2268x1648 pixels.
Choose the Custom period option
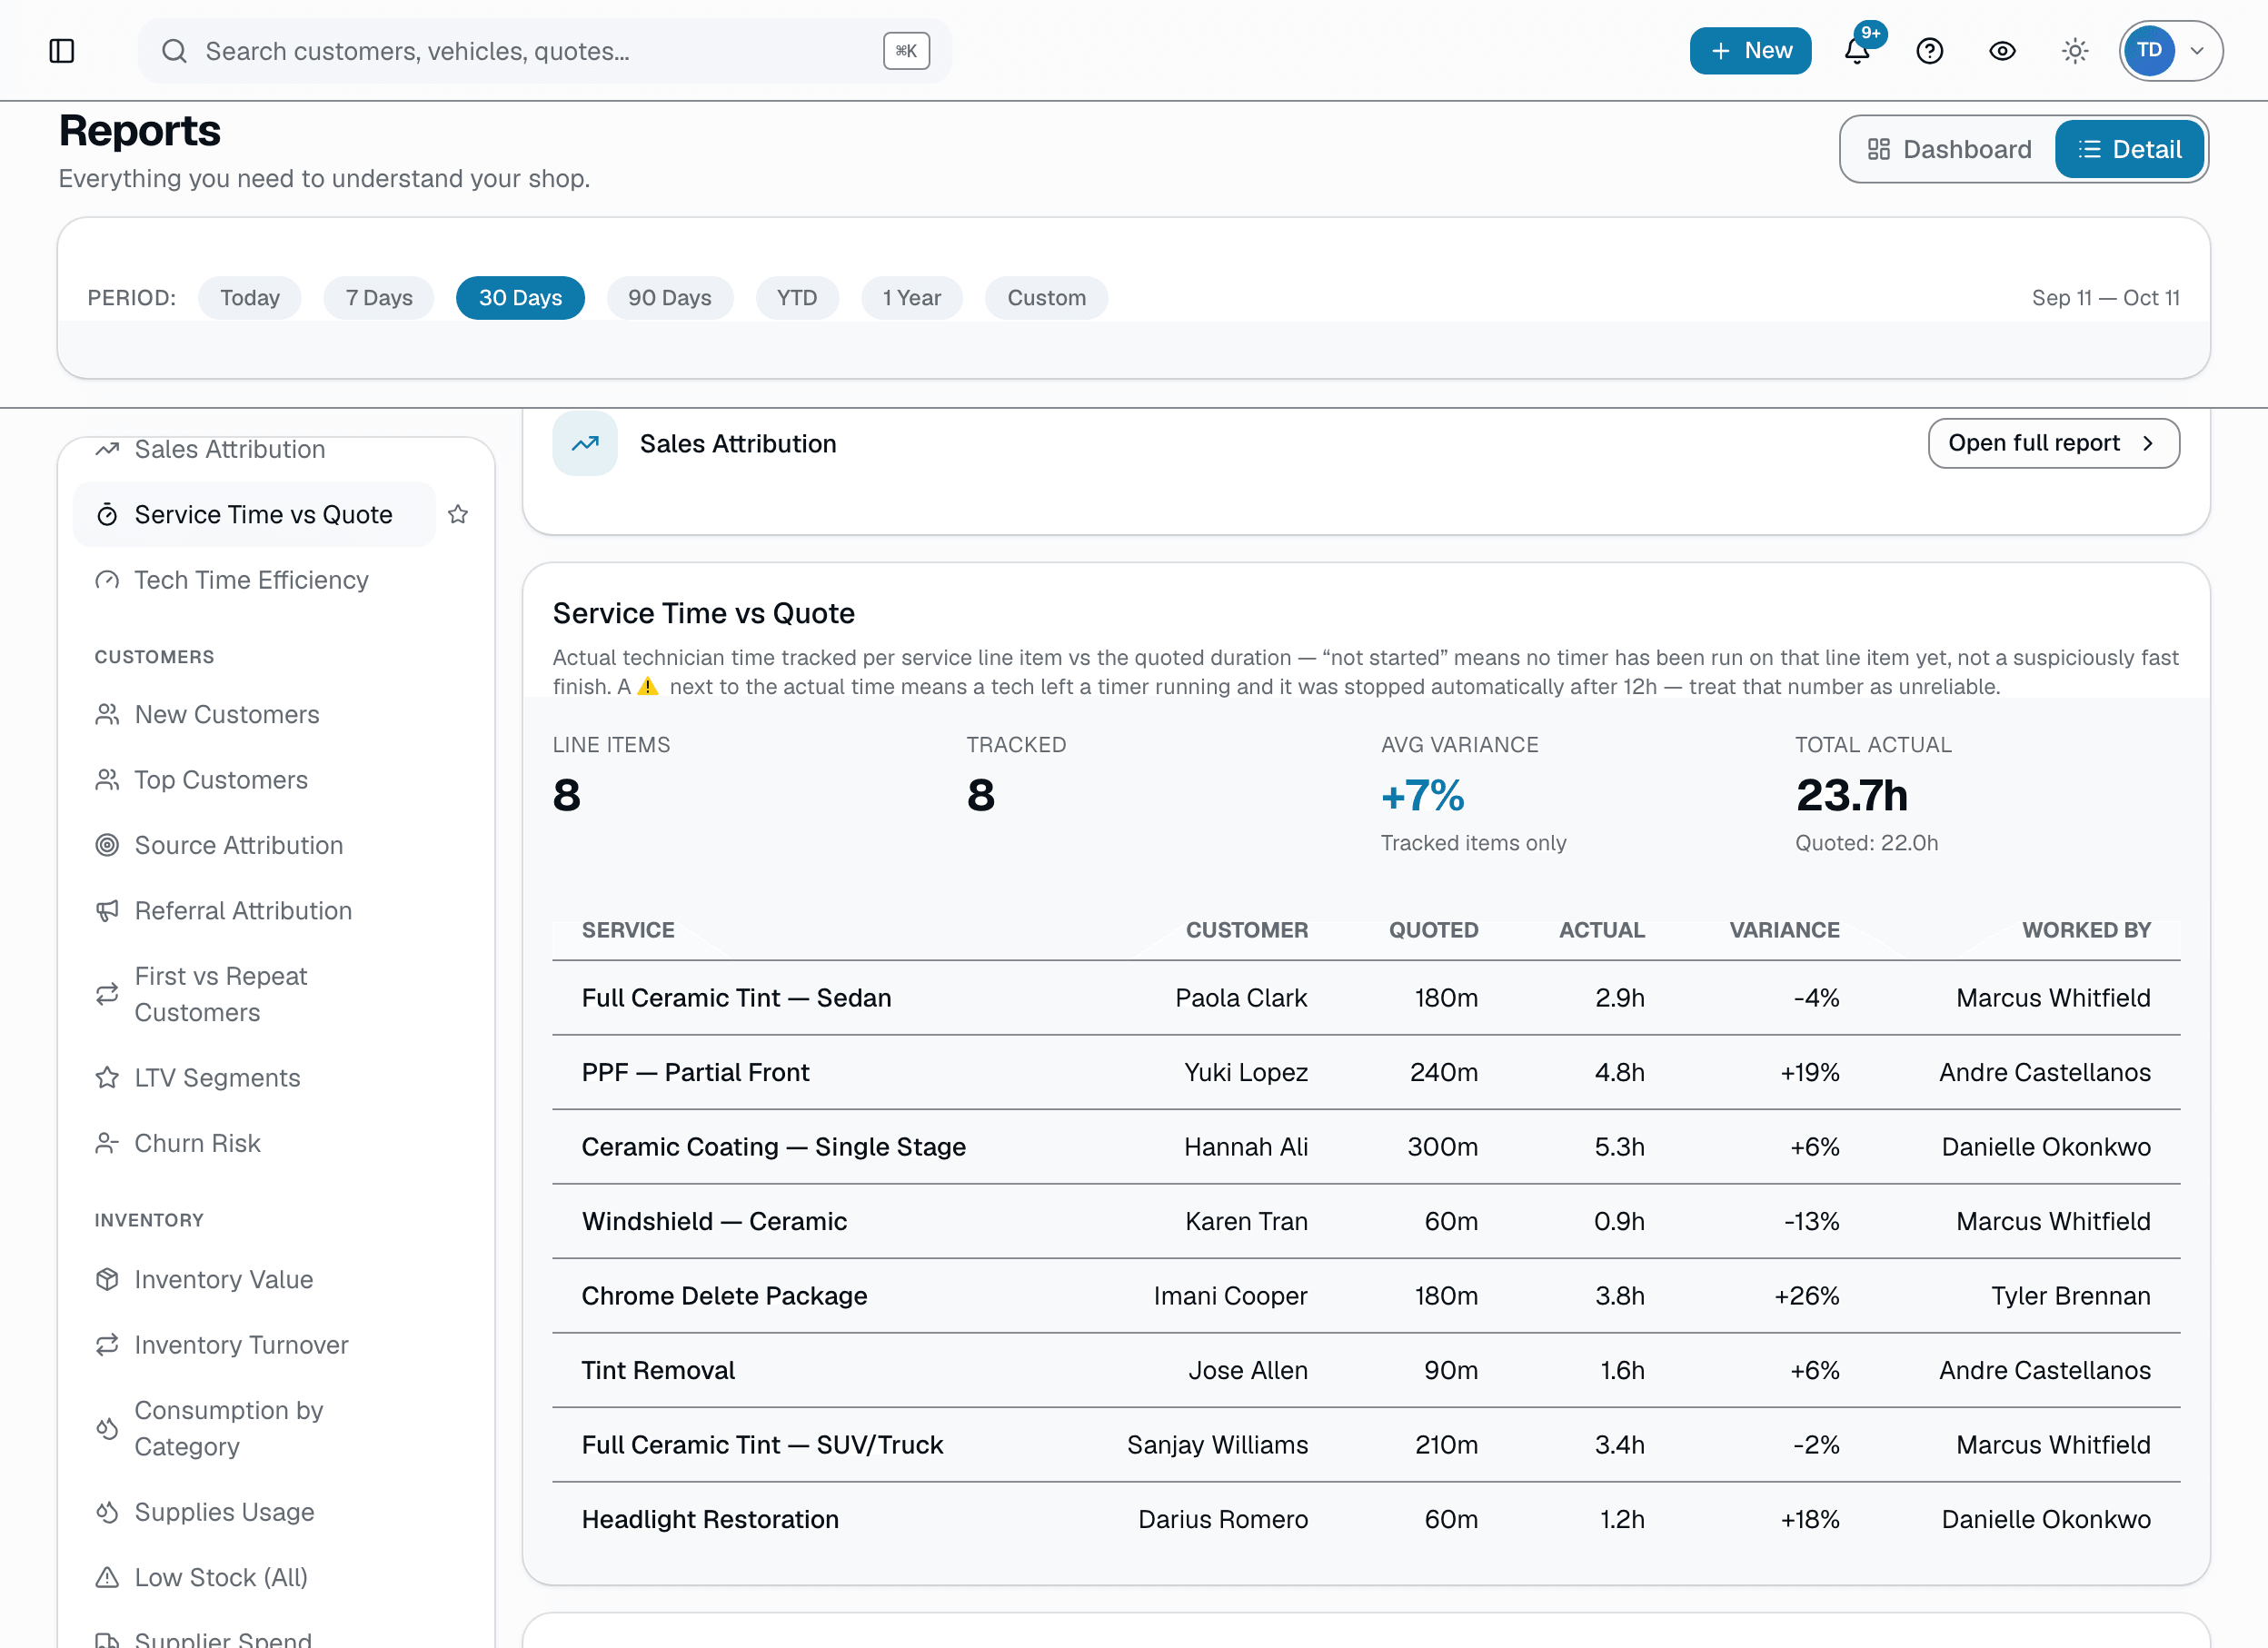(x=1046, y=298)
